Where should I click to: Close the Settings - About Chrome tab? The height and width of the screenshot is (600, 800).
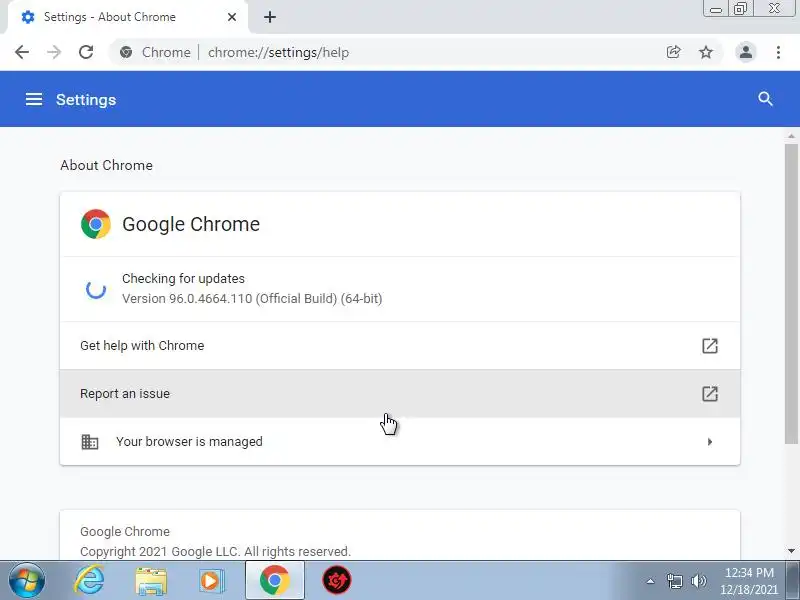pos(232,17)
